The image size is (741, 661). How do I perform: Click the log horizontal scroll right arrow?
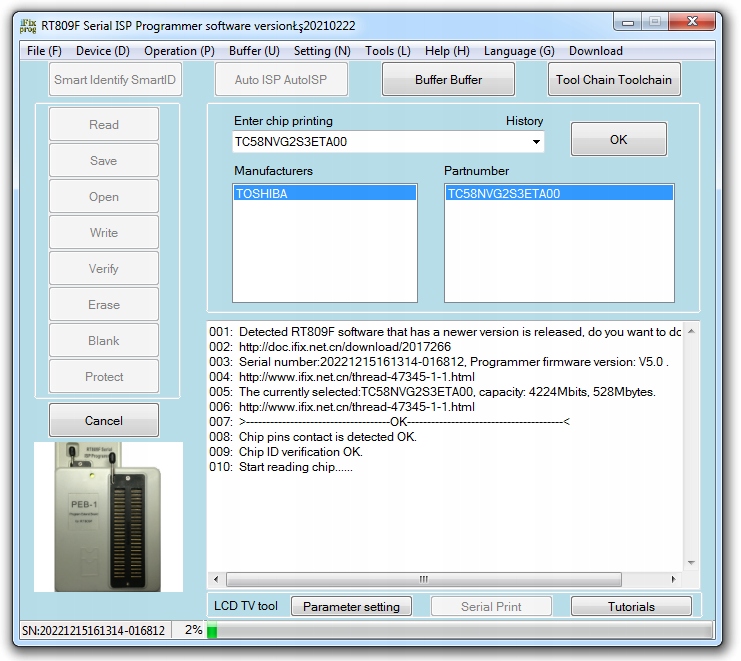(x=673, y=579)
